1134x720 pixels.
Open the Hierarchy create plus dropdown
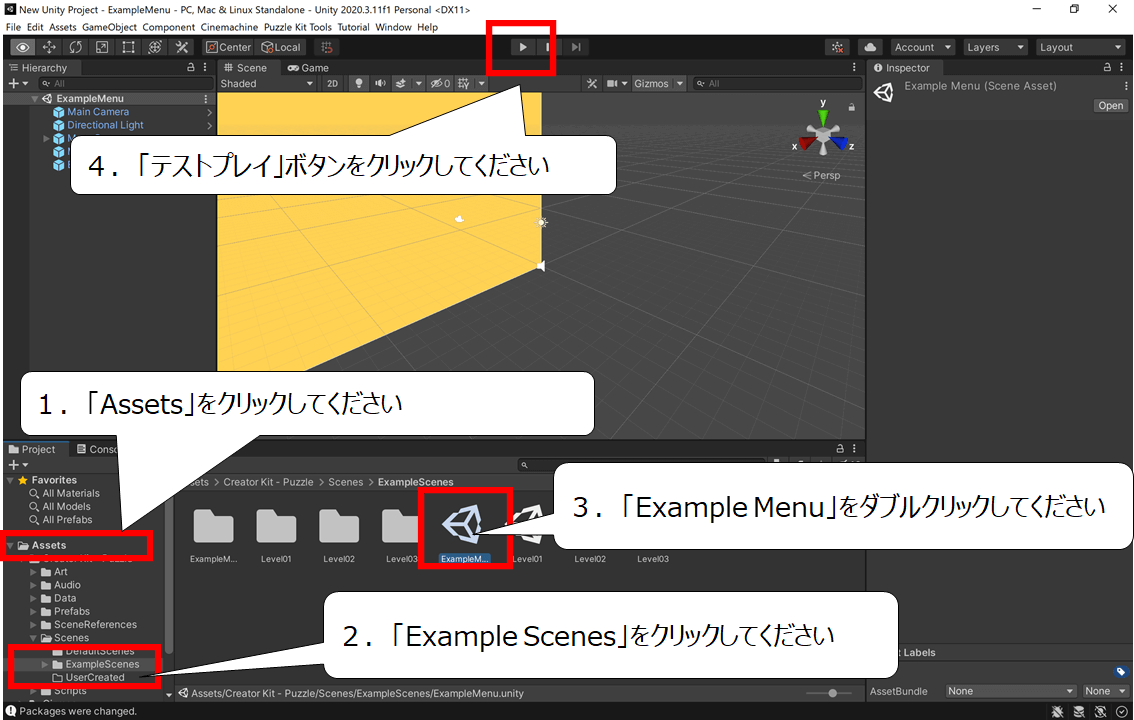[17, 83]
